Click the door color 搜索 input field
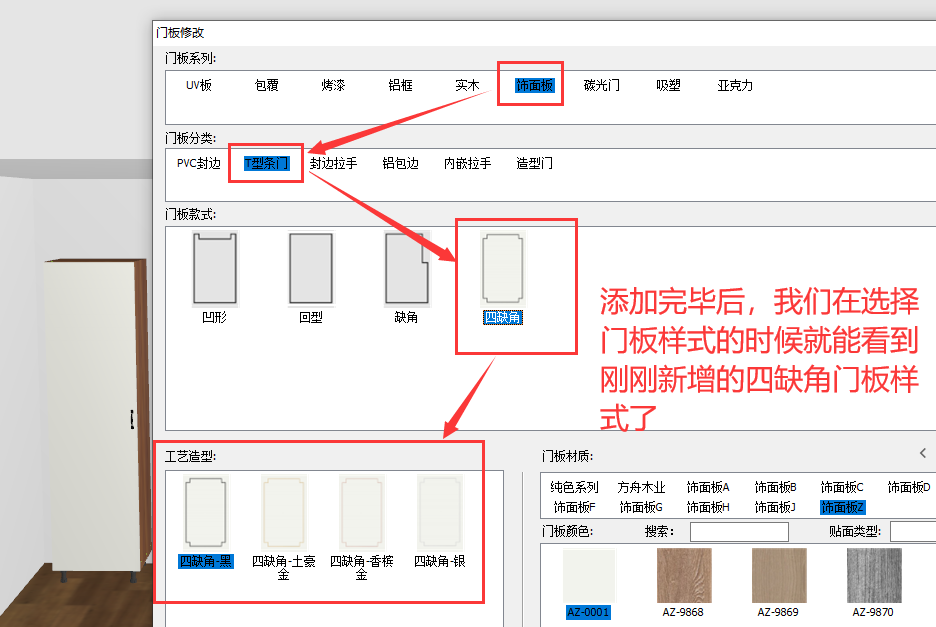The height and width of the screenshot is (627, 936). point(739,531)
